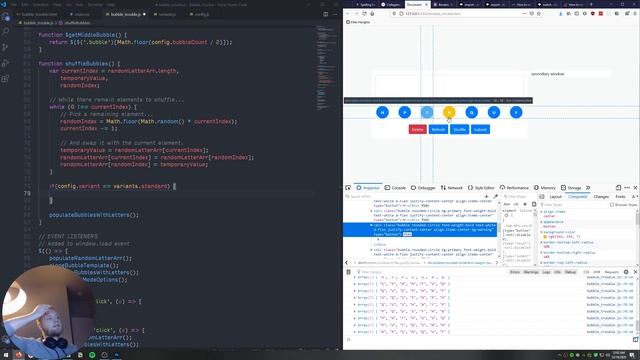The image size is (640, 360).
Task: Toggle the Inspector three-pane sidebar icon
Action: click(x=542, y=197)
